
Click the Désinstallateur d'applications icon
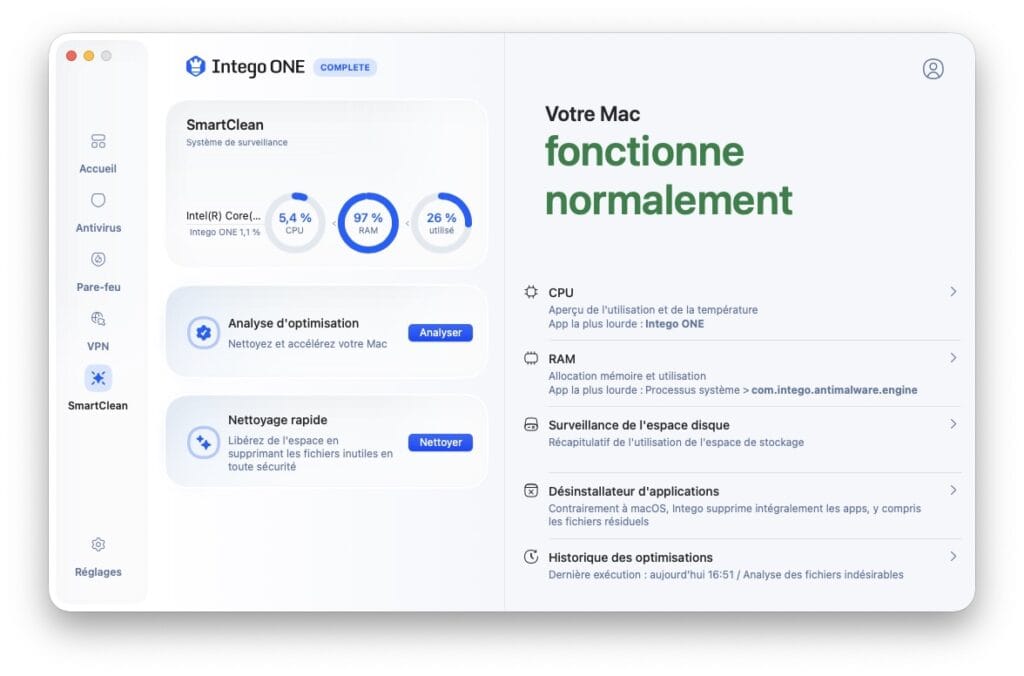tap(531, 491)
